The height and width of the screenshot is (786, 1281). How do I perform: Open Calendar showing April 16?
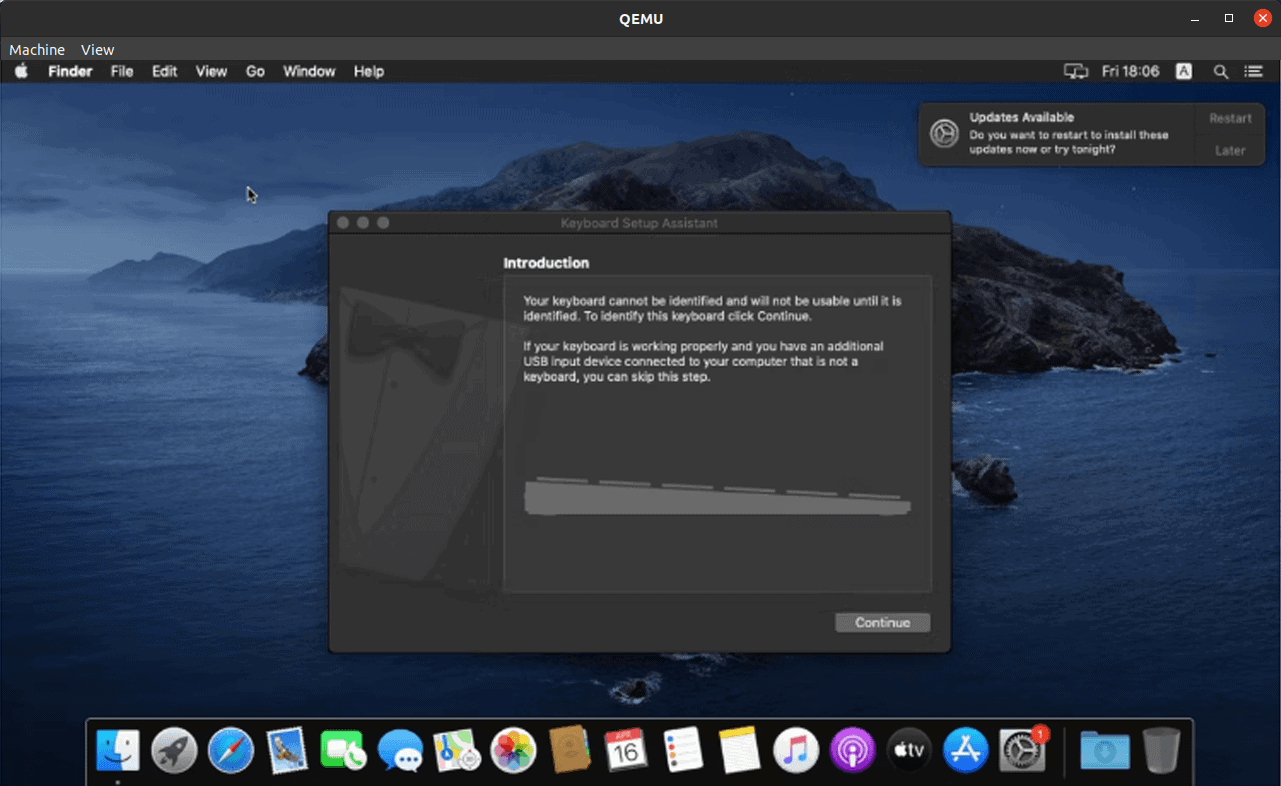[626, 750]
